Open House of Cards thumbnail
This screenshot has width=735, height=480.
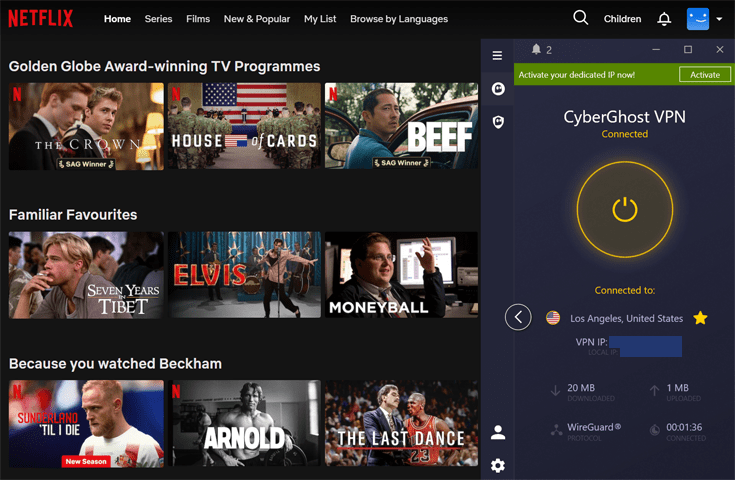pyautogui.click(x=244, y=126)
